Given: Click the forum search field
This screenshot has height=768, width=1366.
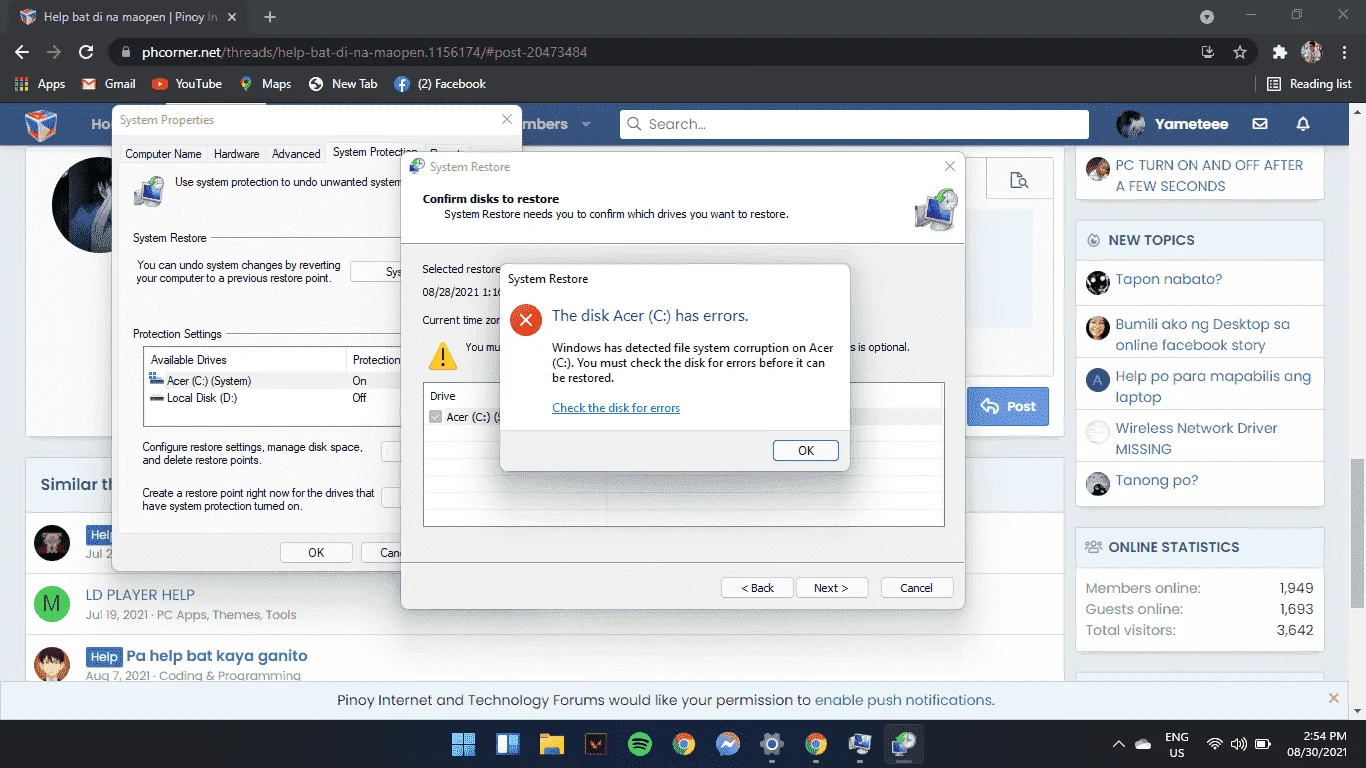Looking at the screenshot, I should coord(854,124).
